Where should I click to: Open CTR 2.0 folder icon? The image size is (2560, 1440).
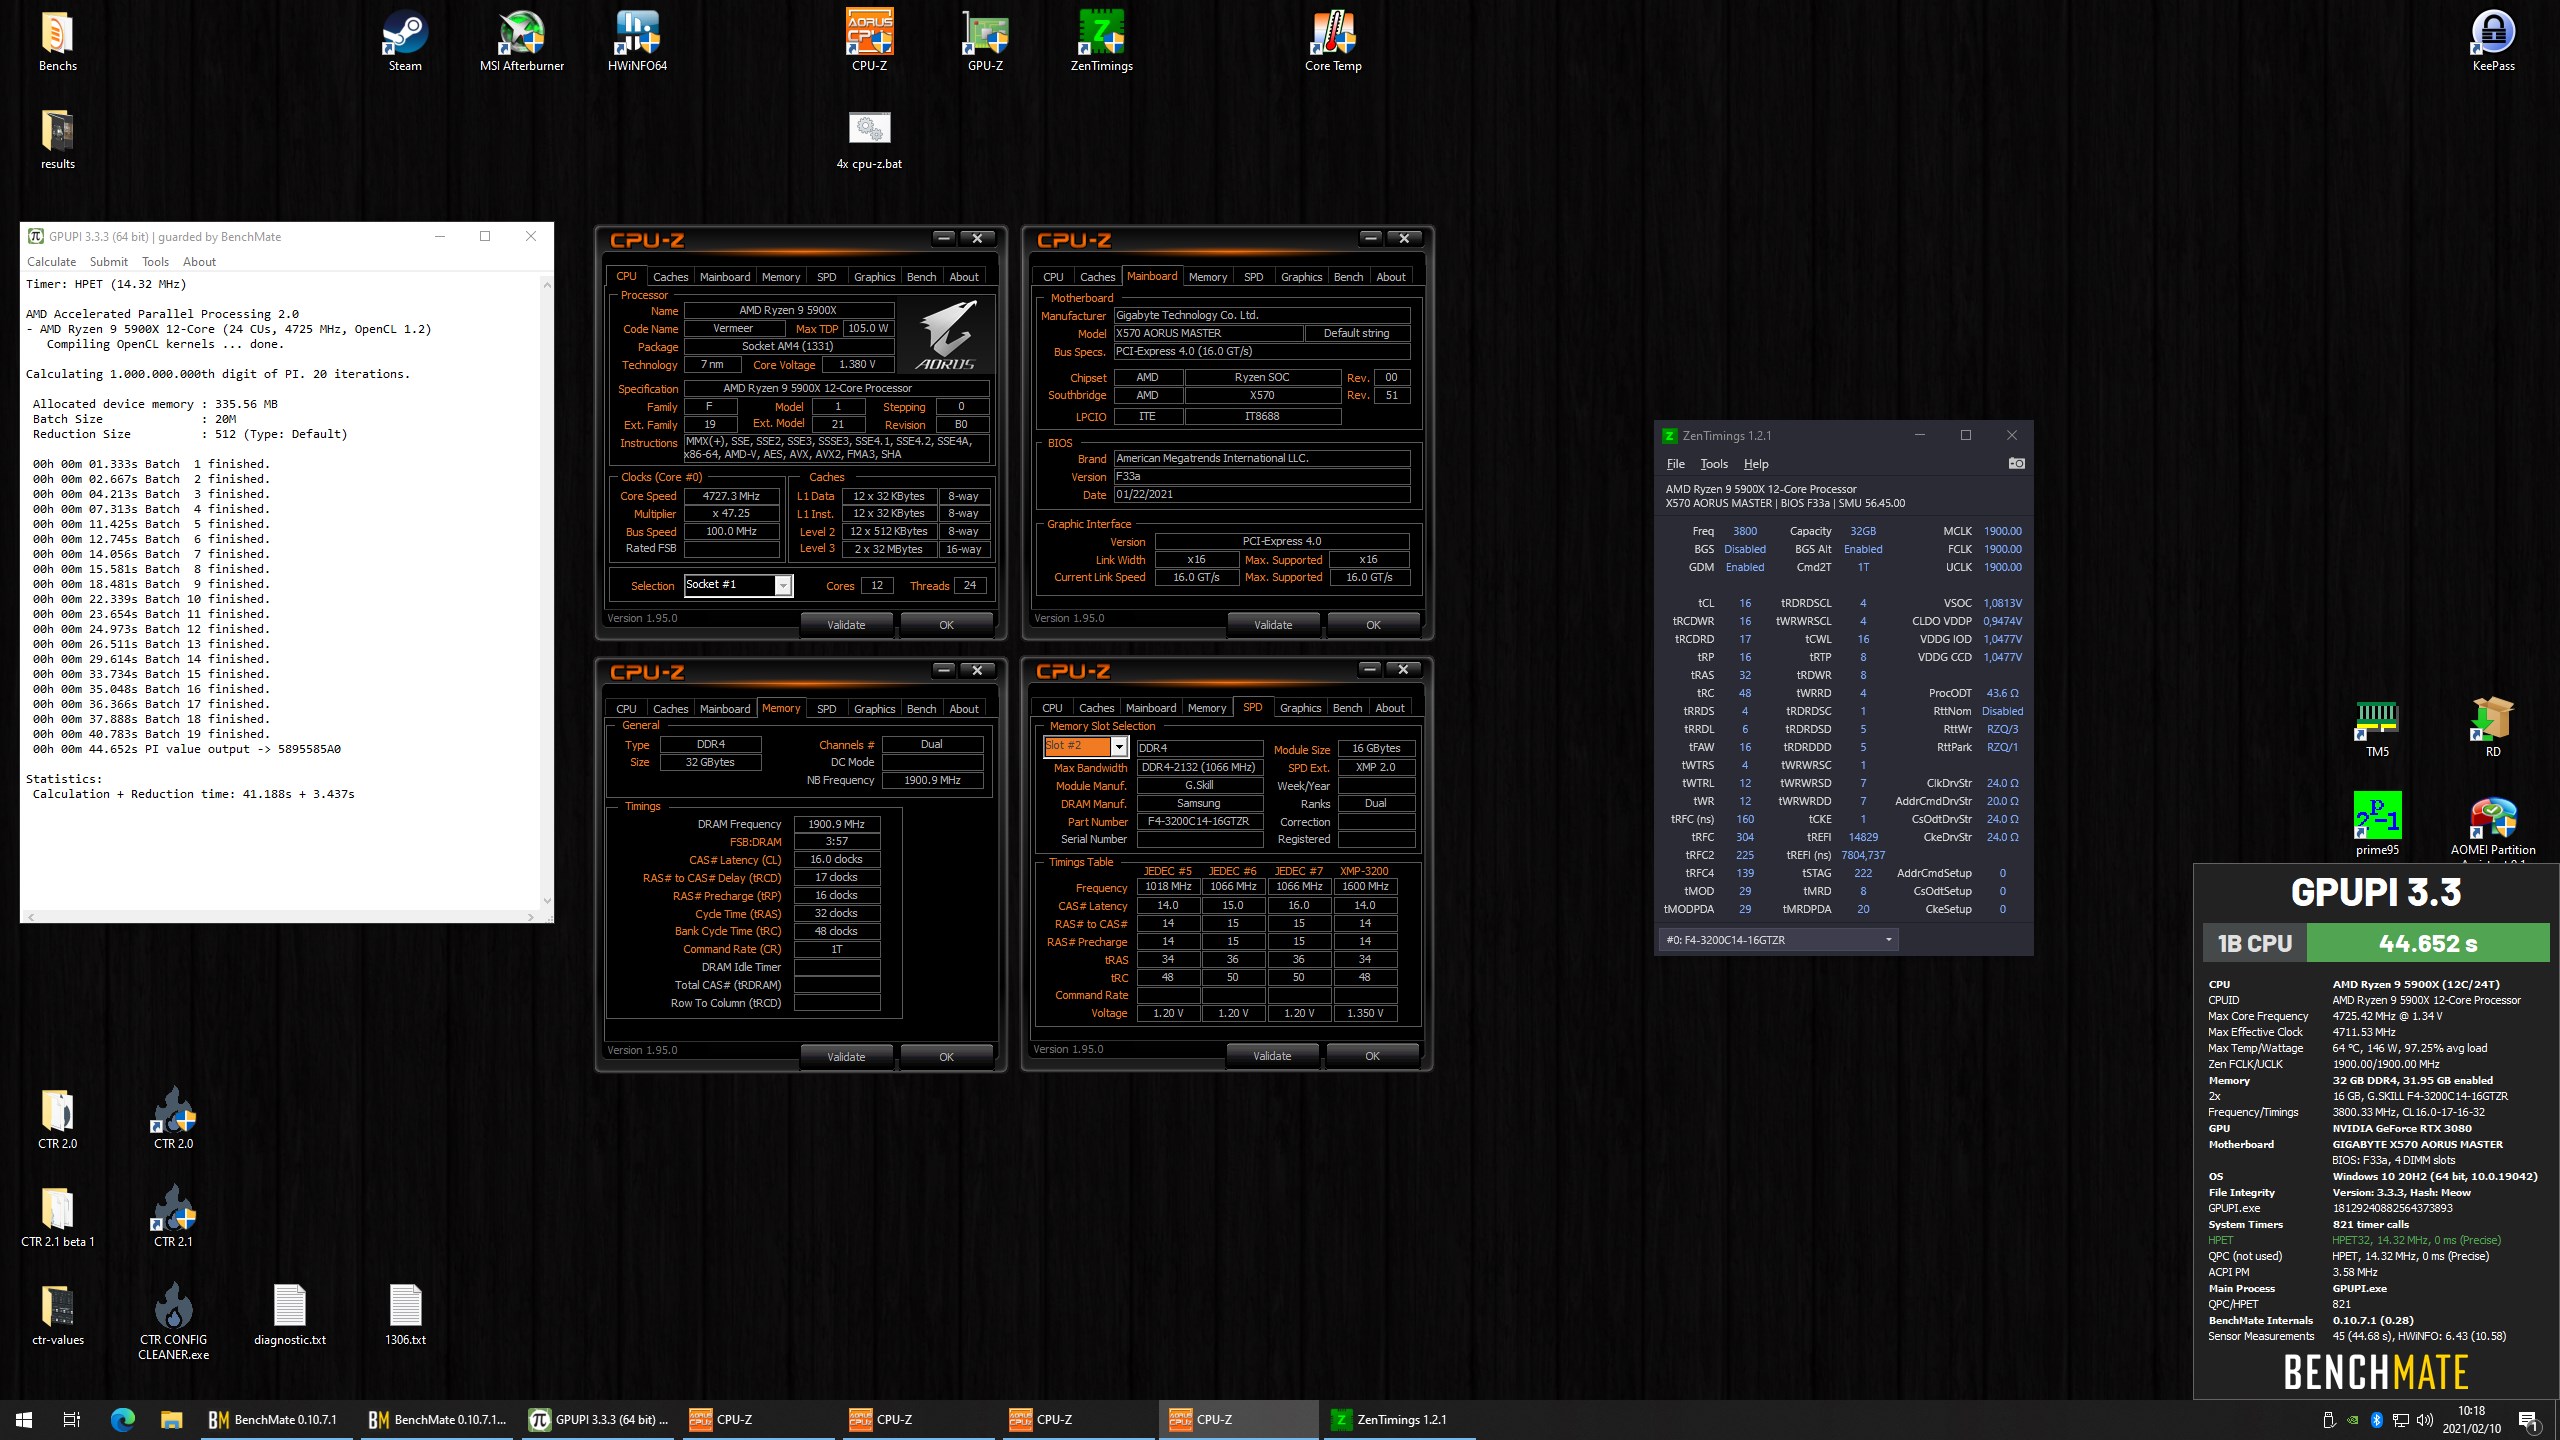point(57,1120)
